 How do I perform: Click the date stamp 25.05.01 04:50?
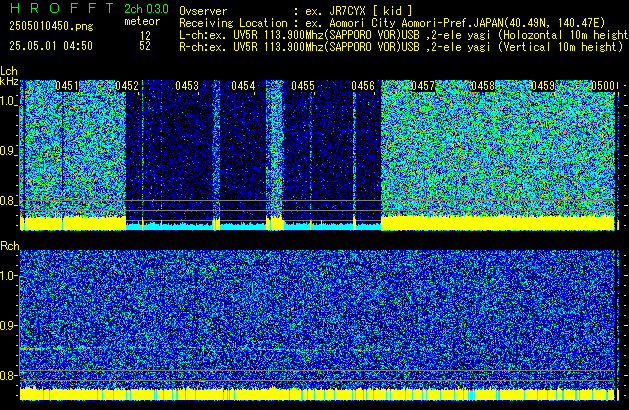51,46
